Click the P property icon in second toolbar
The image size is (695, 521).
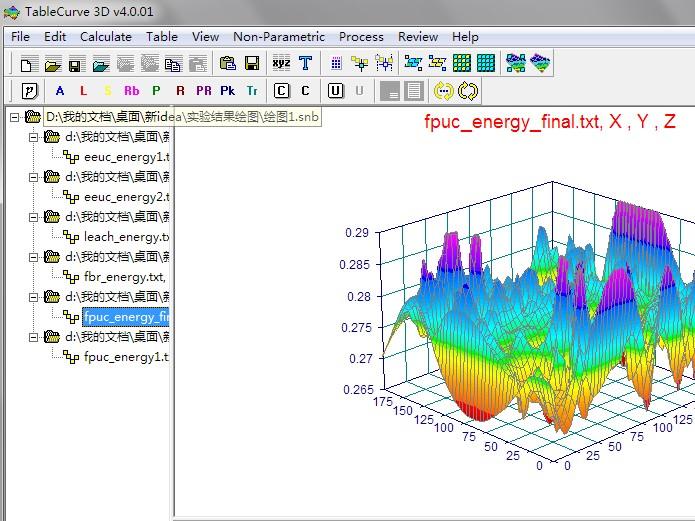click(x=29, y=91)
